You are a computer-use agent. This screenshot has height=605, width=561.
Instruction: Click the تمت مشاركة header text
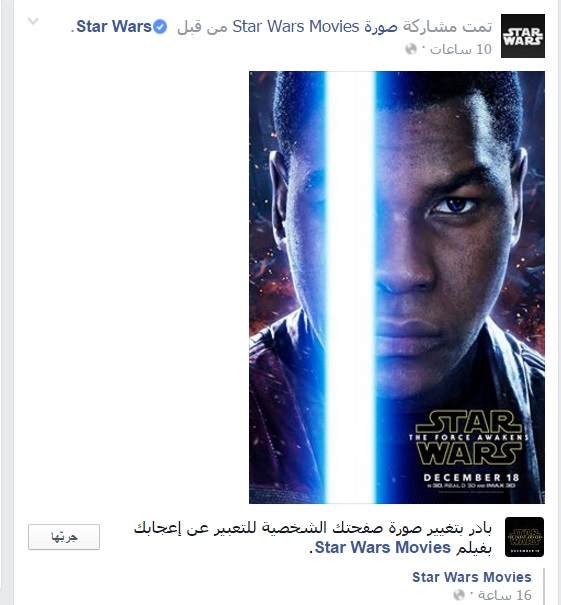pyautogui.click(x=448, y=27)
